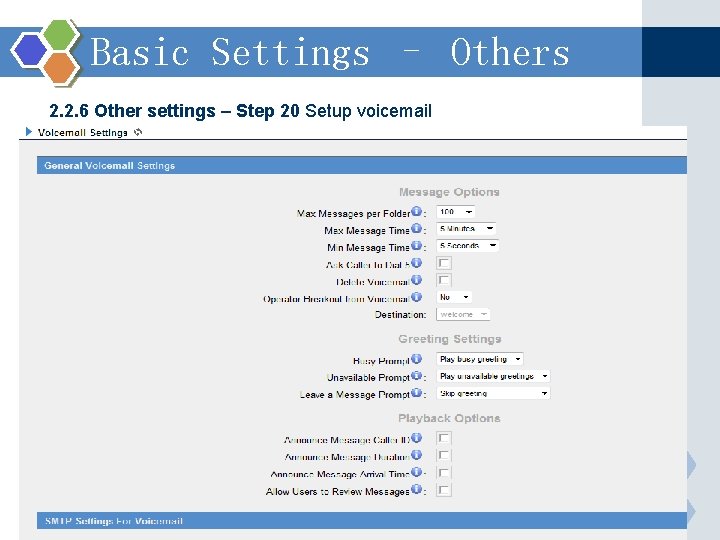
Task: Click slide title Basic Settings - Others
Action: [329, 52]
